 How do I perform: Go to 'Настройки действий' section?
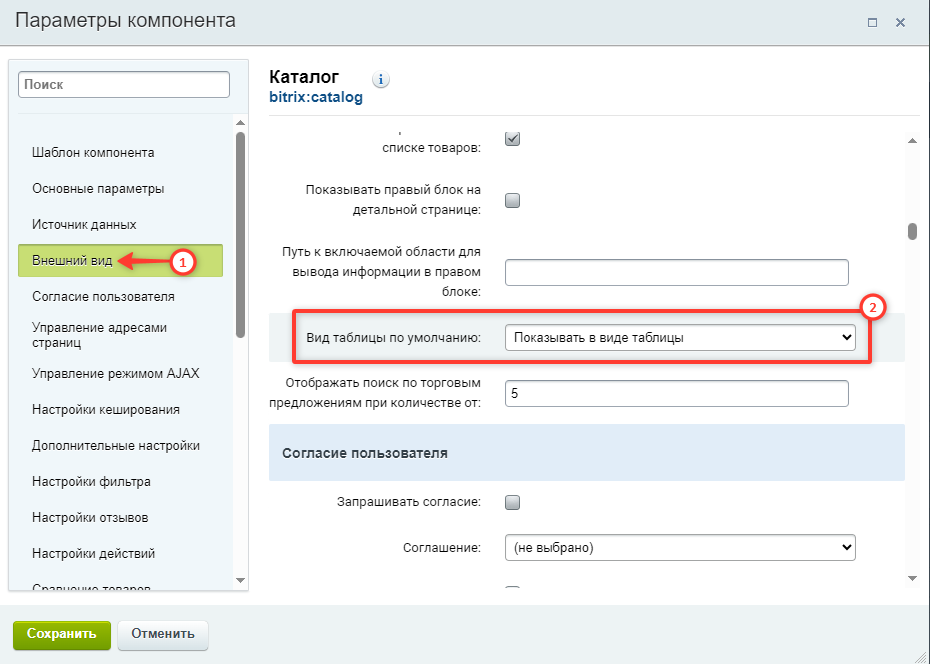tap(94, 554)
